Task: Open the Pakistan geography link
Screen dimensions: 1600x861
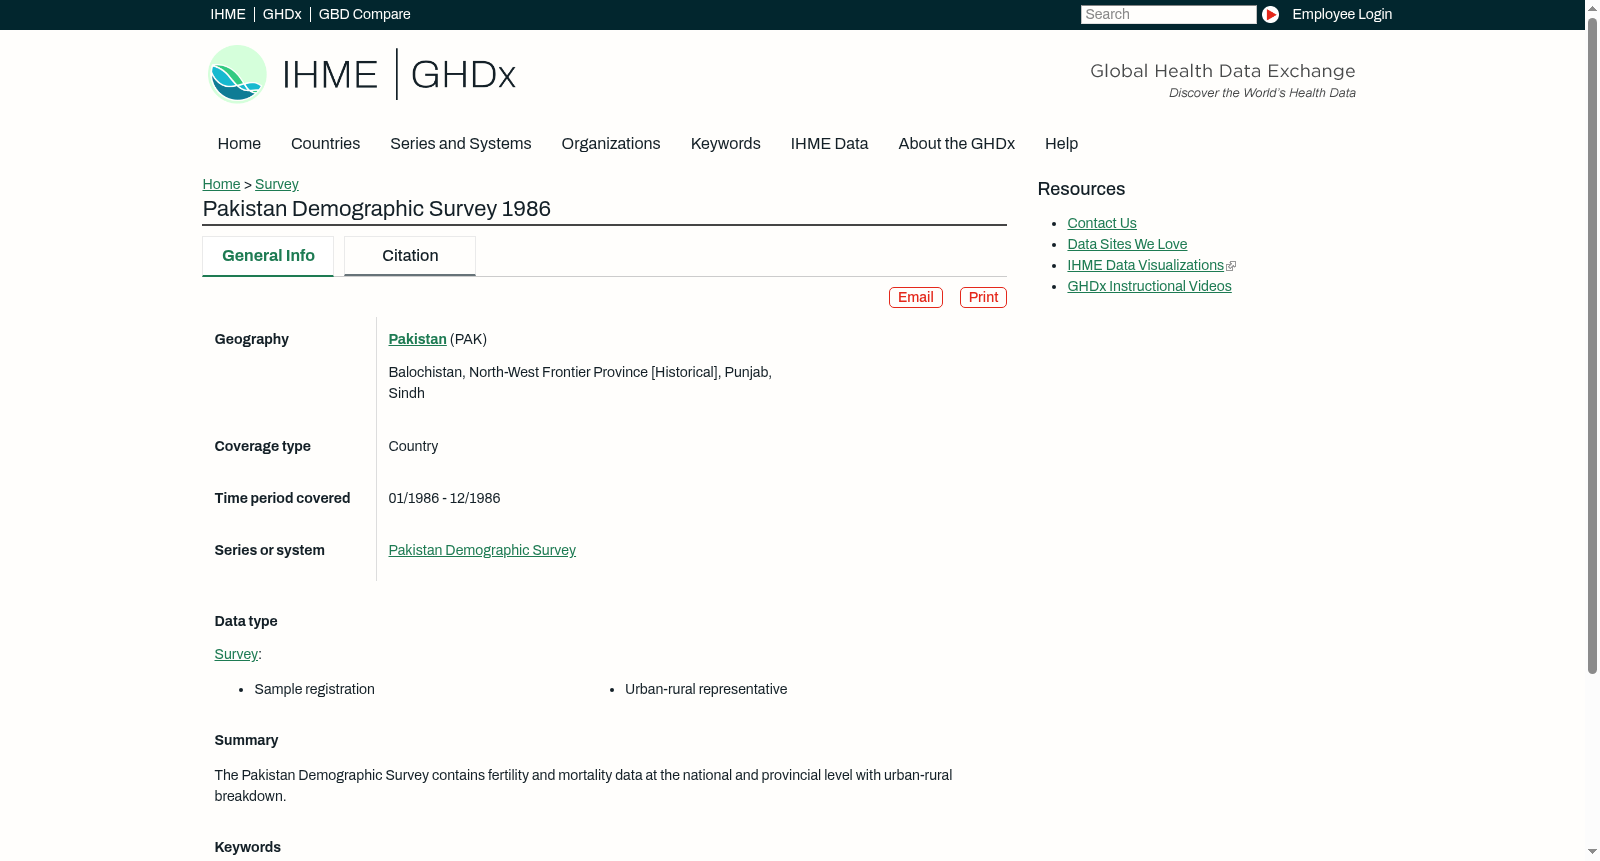Action: 417,339
